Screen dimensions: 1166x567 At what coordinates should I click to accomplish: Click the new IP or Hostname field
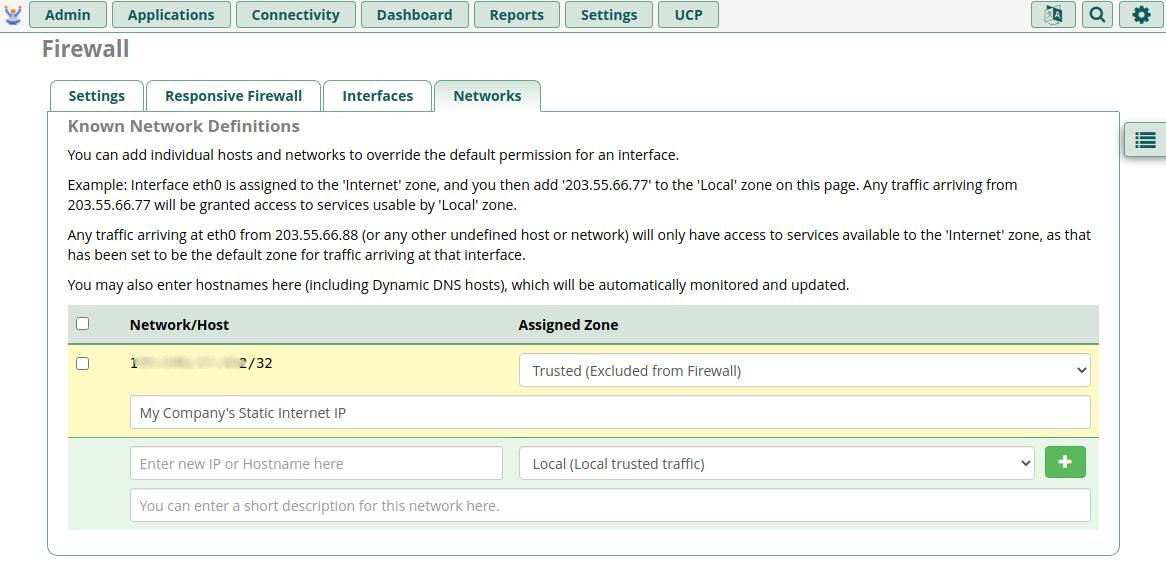pos(316,464)
